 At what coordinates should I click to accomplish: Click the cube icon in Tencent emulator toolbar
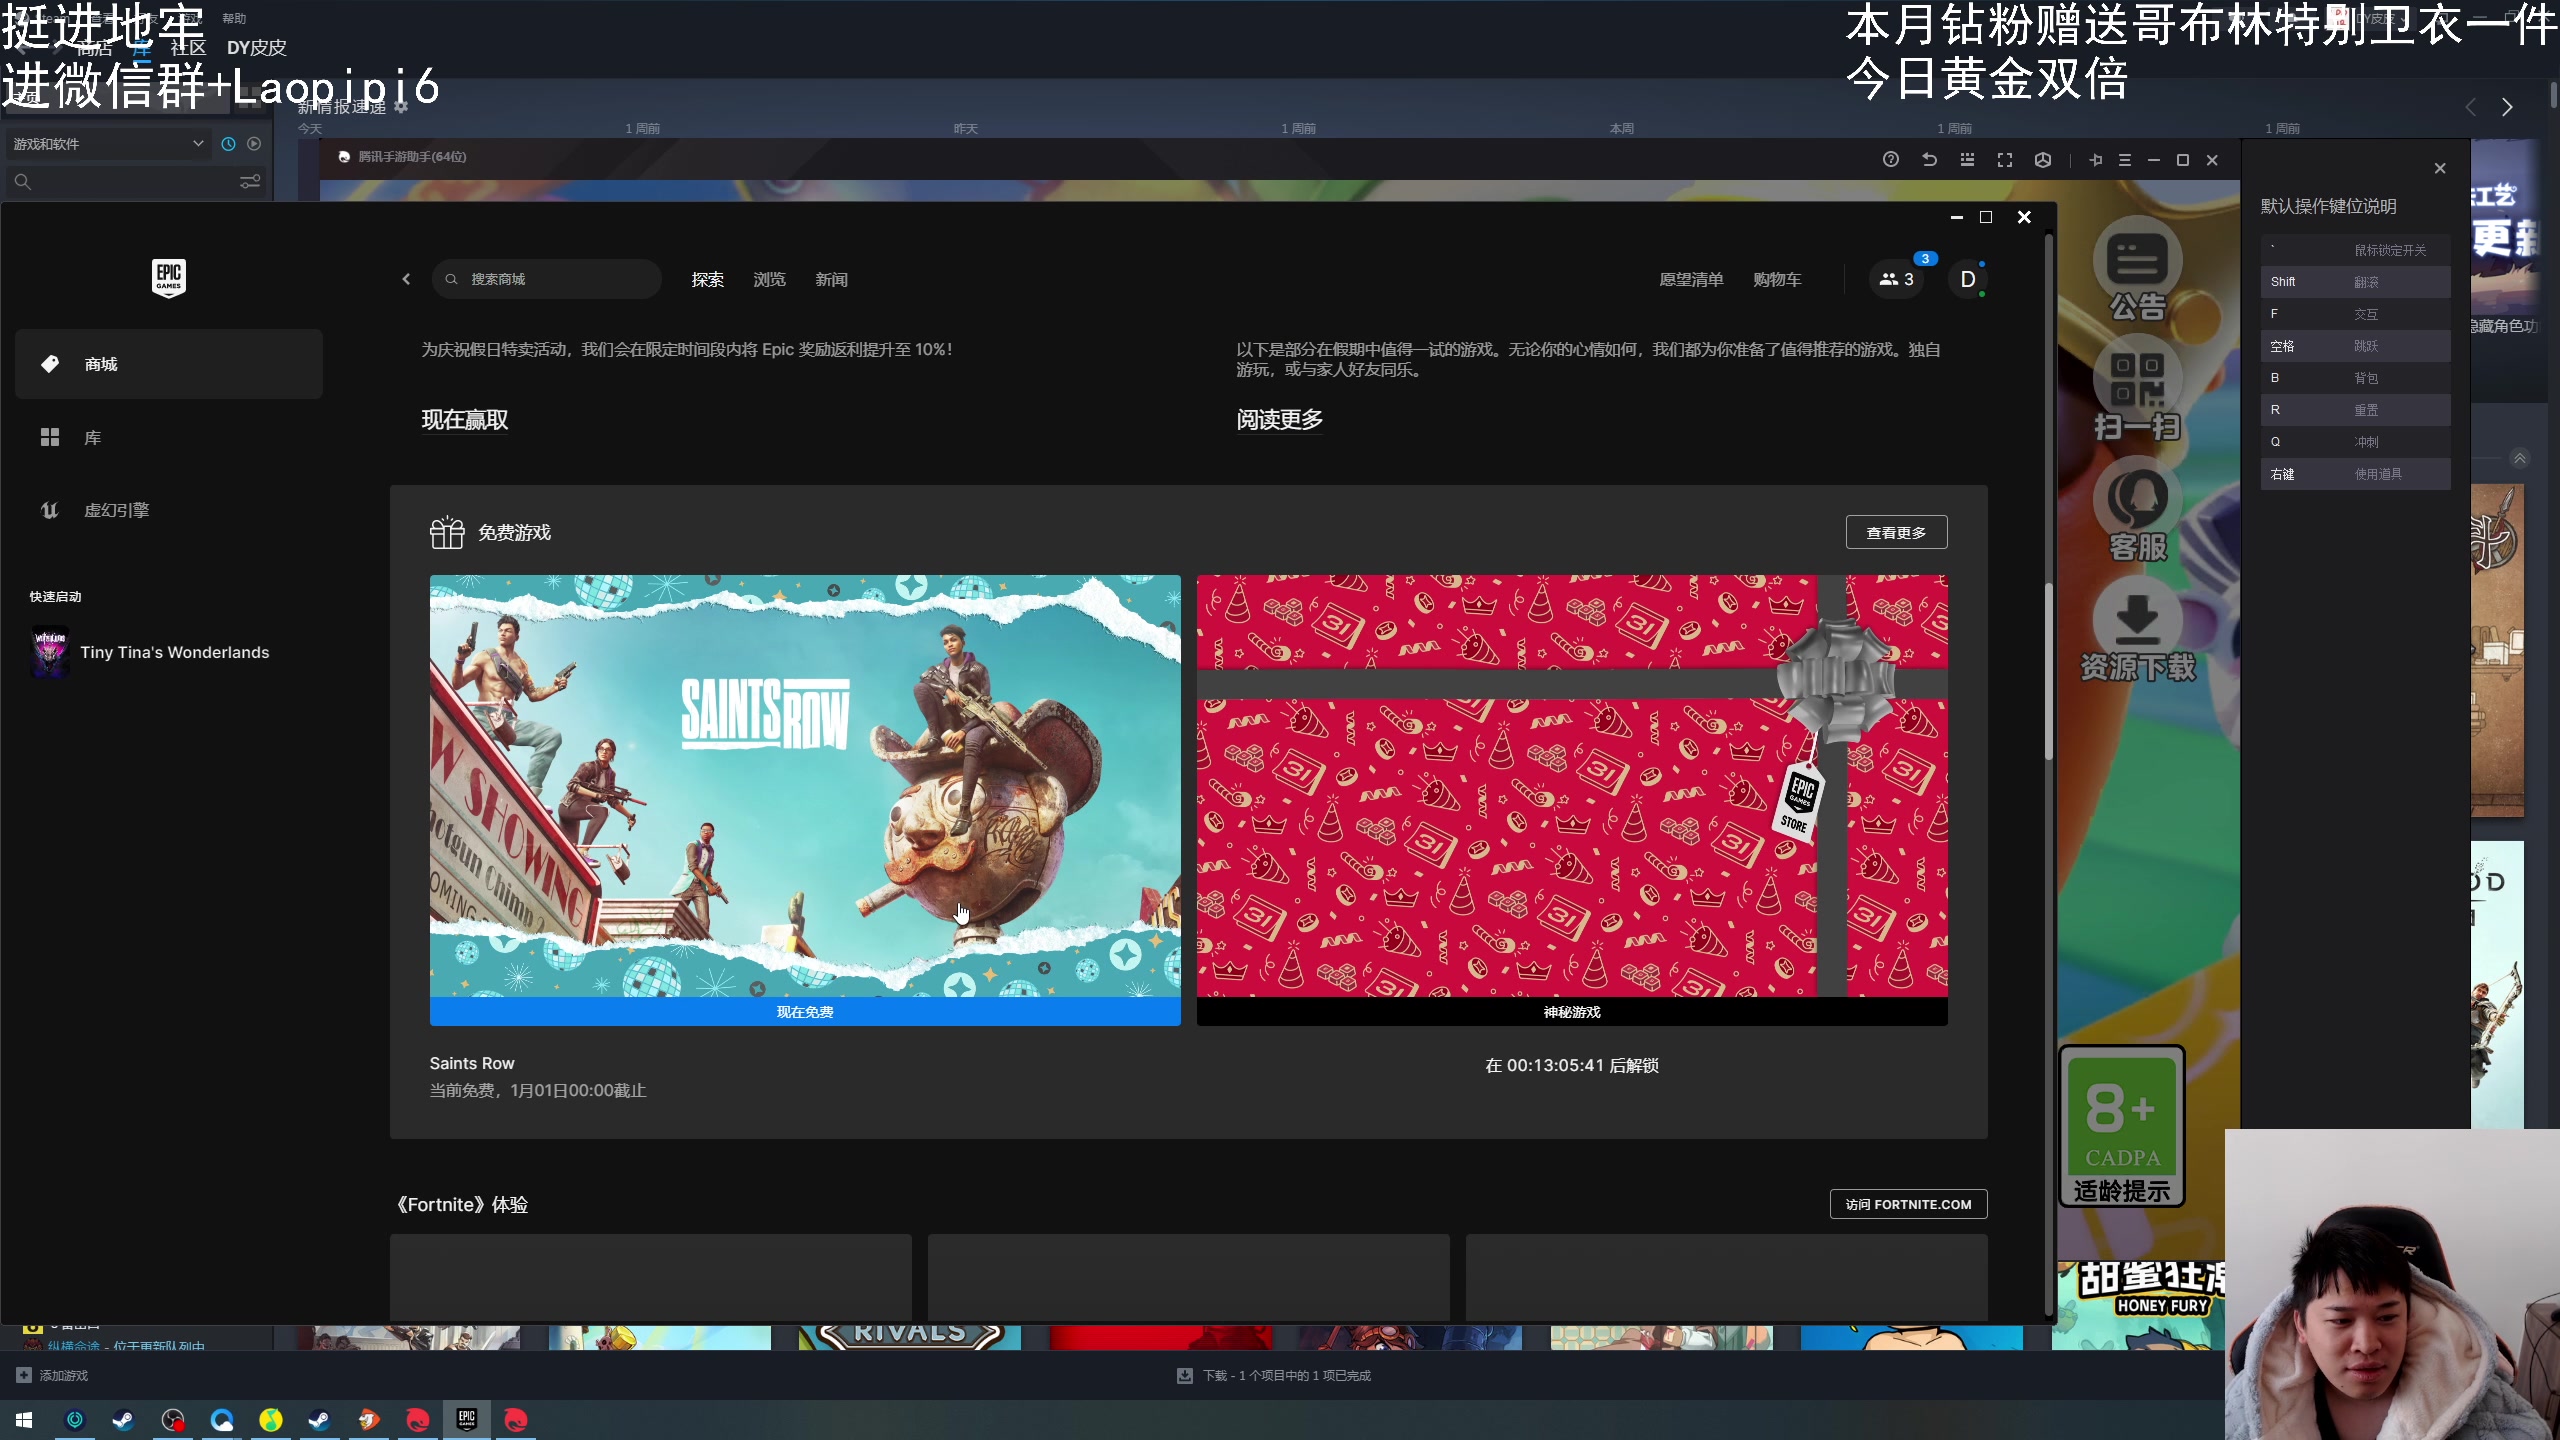point(2043,160)
